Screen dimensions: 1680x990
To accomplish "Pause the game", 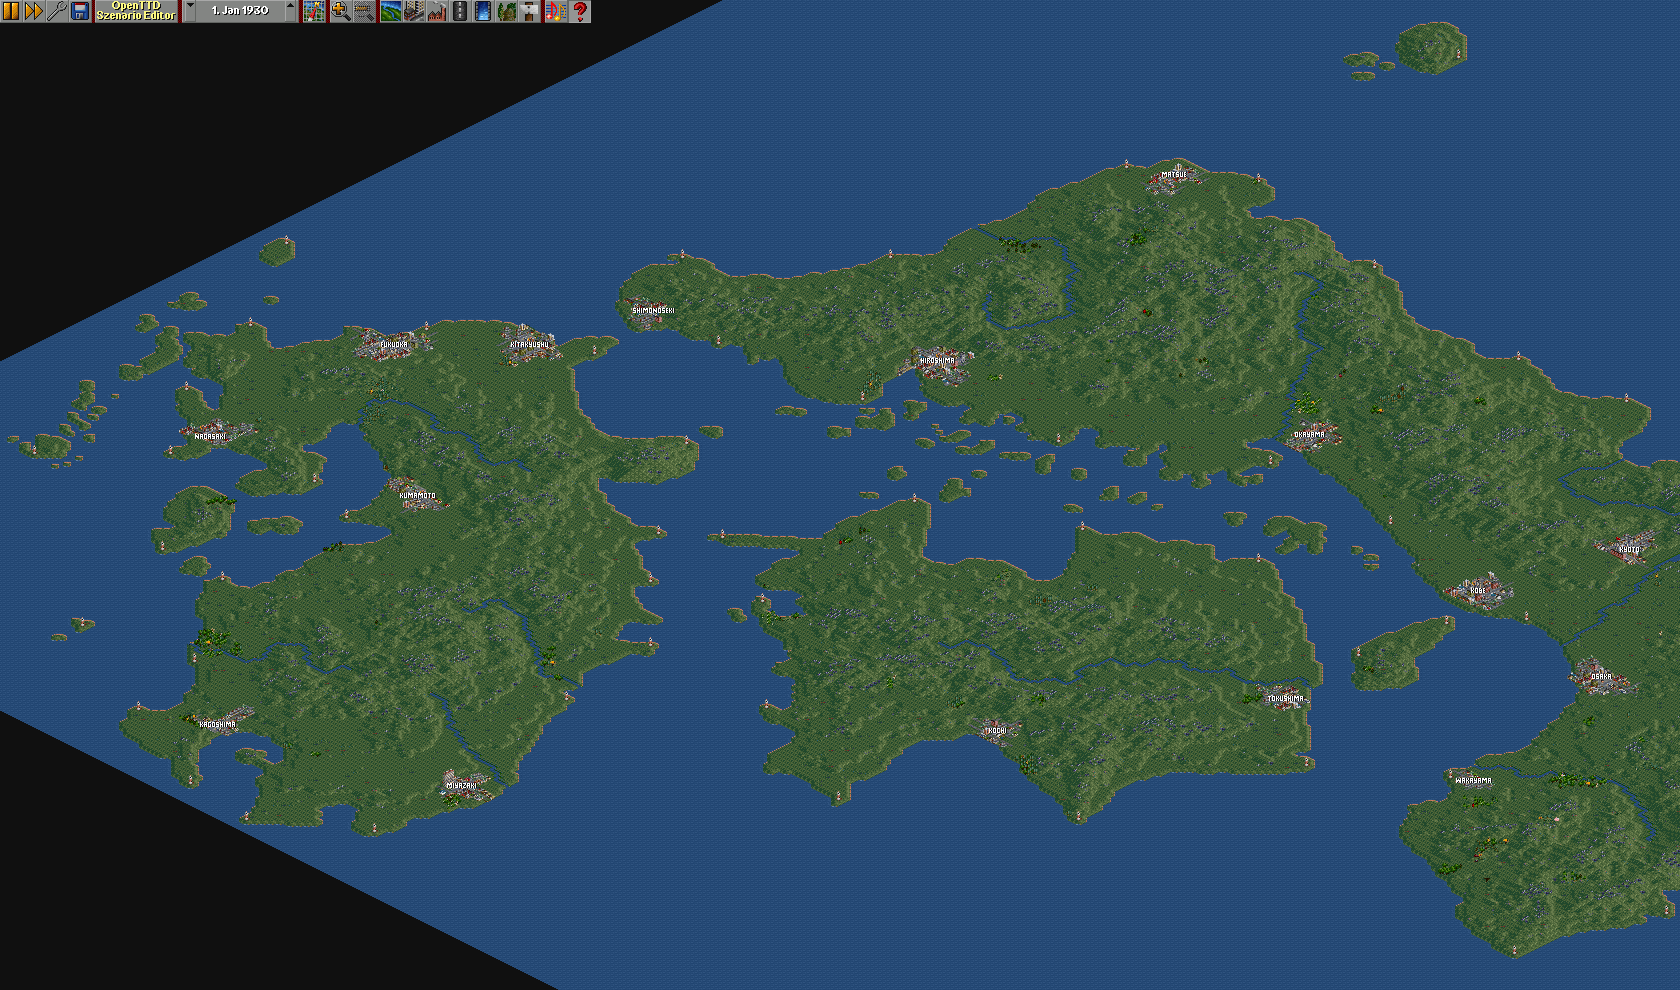I will coord(11,11).
